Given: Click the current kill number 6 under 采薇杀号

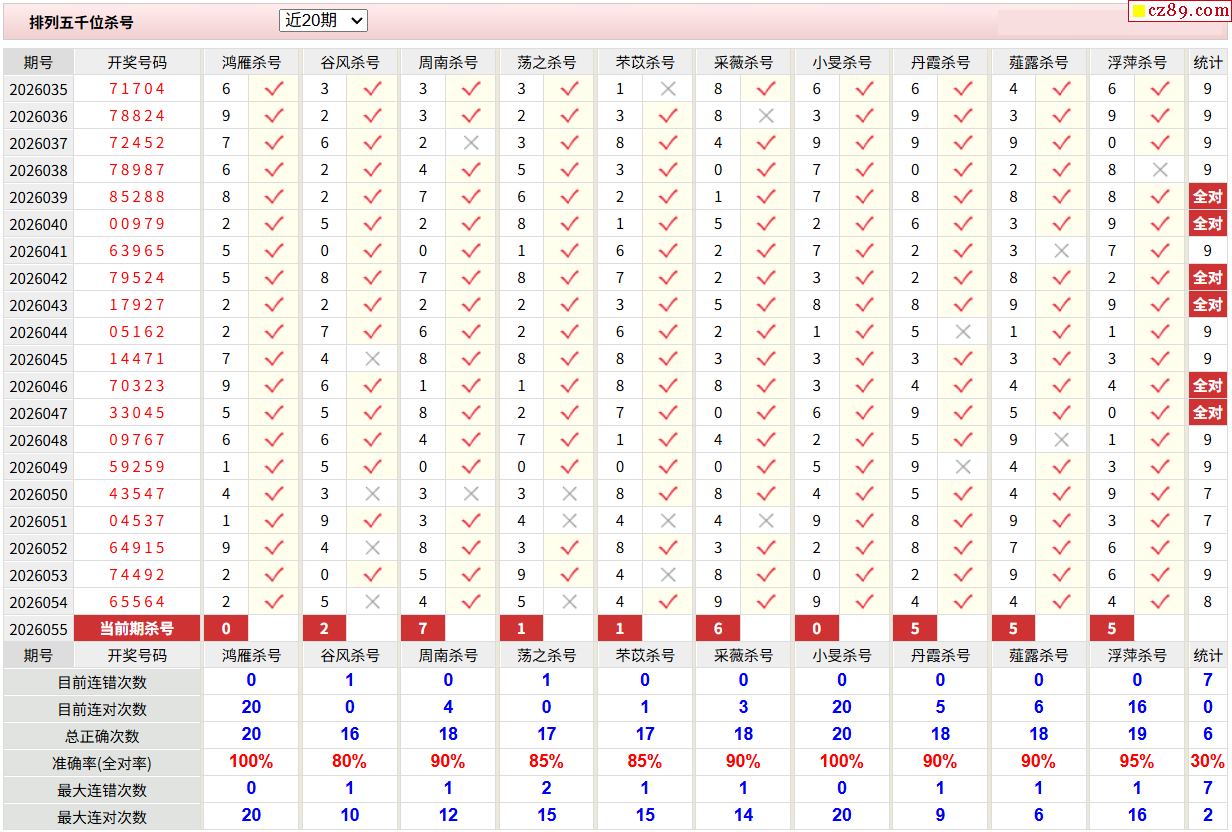Looking at the screenshot, I should pos(718,629).
